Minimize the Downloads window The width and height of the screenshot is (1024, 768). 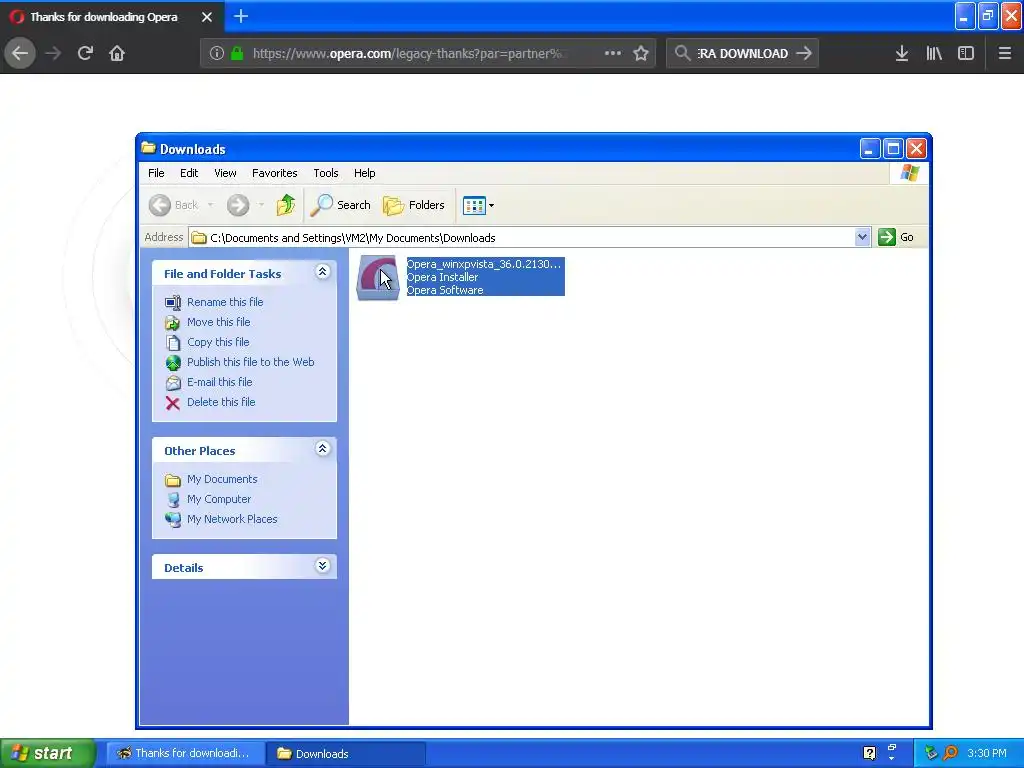[x=869, y=149]
